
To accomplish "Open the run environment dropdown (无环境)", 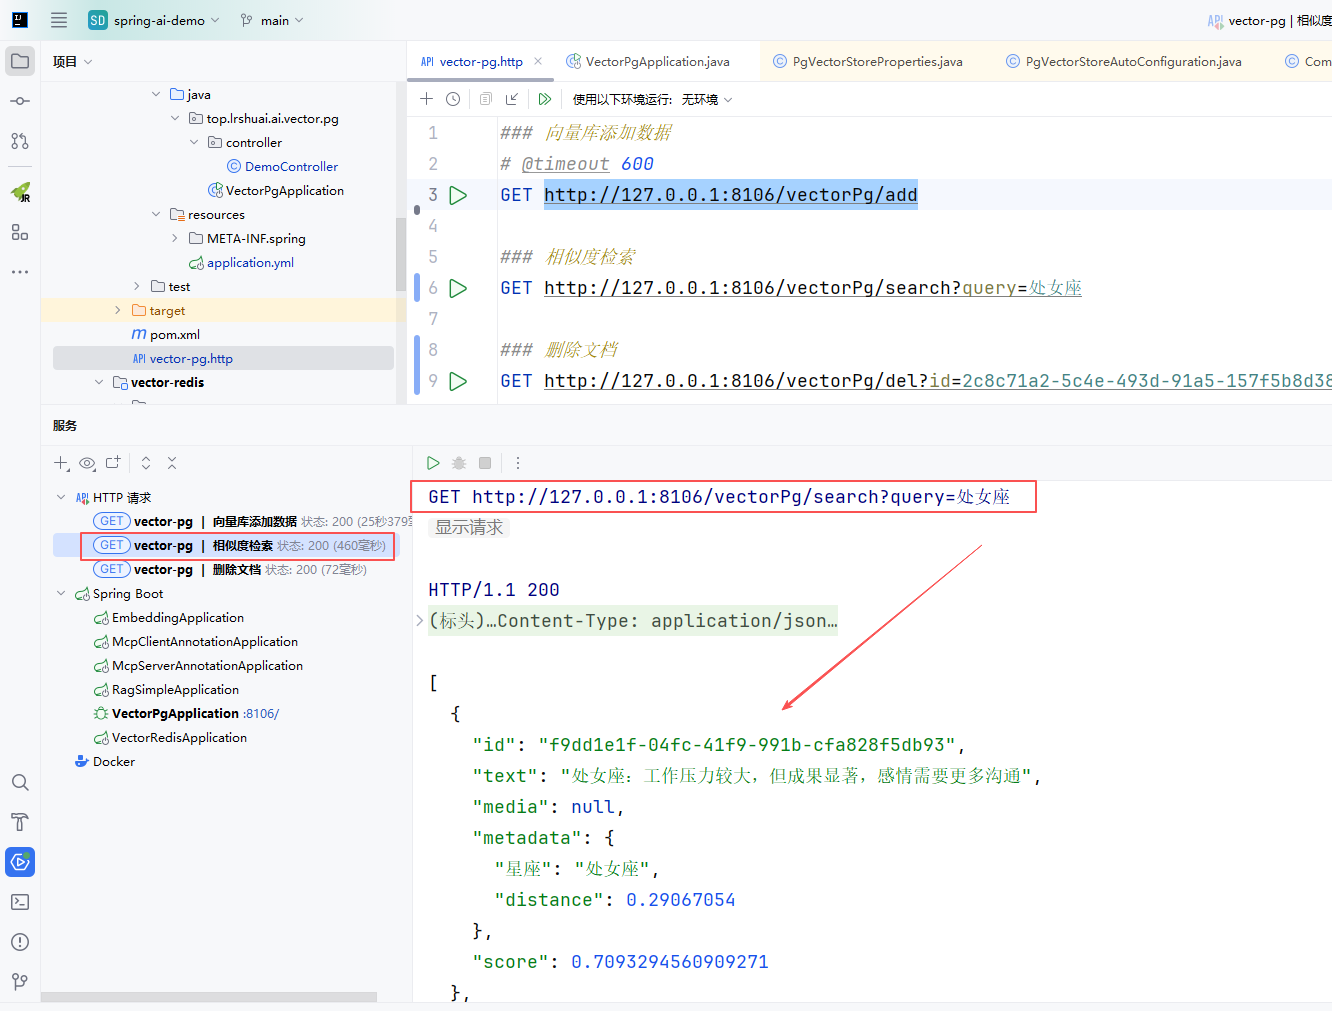I will (x=706, y=99).
